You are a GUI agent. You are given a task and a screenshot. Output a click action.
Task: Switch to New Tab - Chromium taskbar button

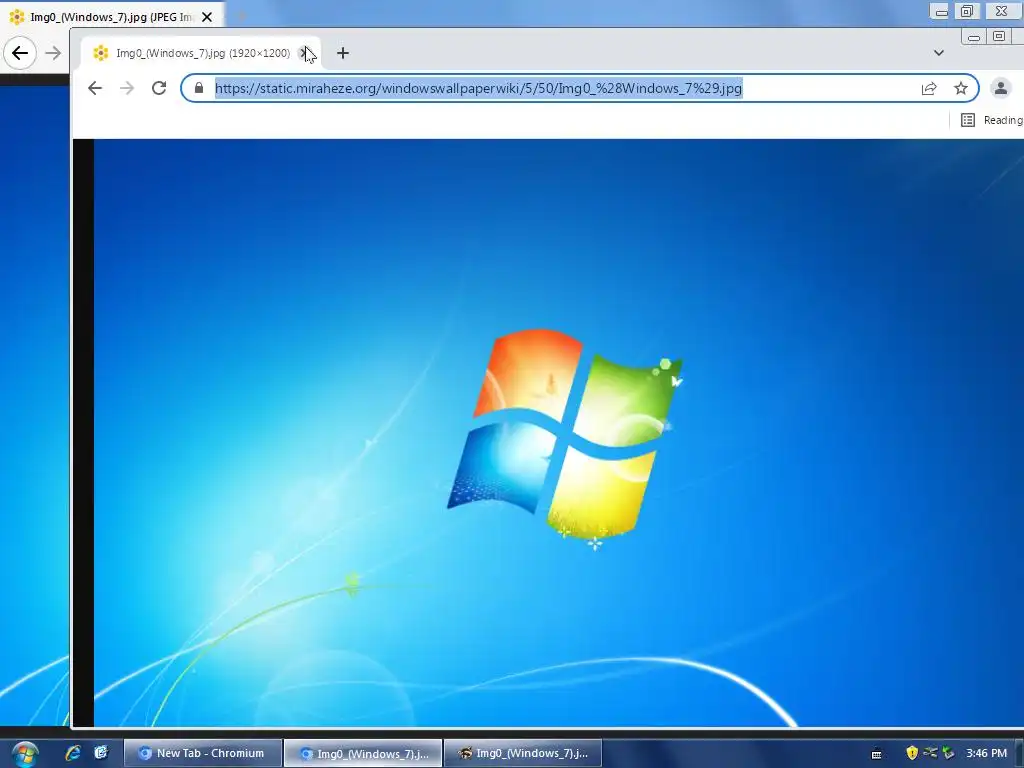(203, 753)
